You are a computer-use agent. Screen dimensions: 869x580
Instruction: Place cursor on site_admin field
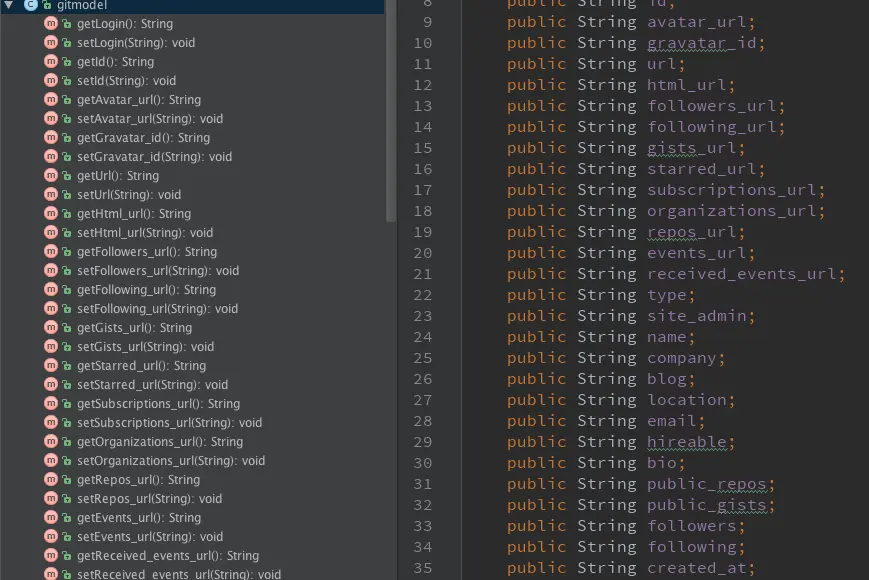point(696,316)
